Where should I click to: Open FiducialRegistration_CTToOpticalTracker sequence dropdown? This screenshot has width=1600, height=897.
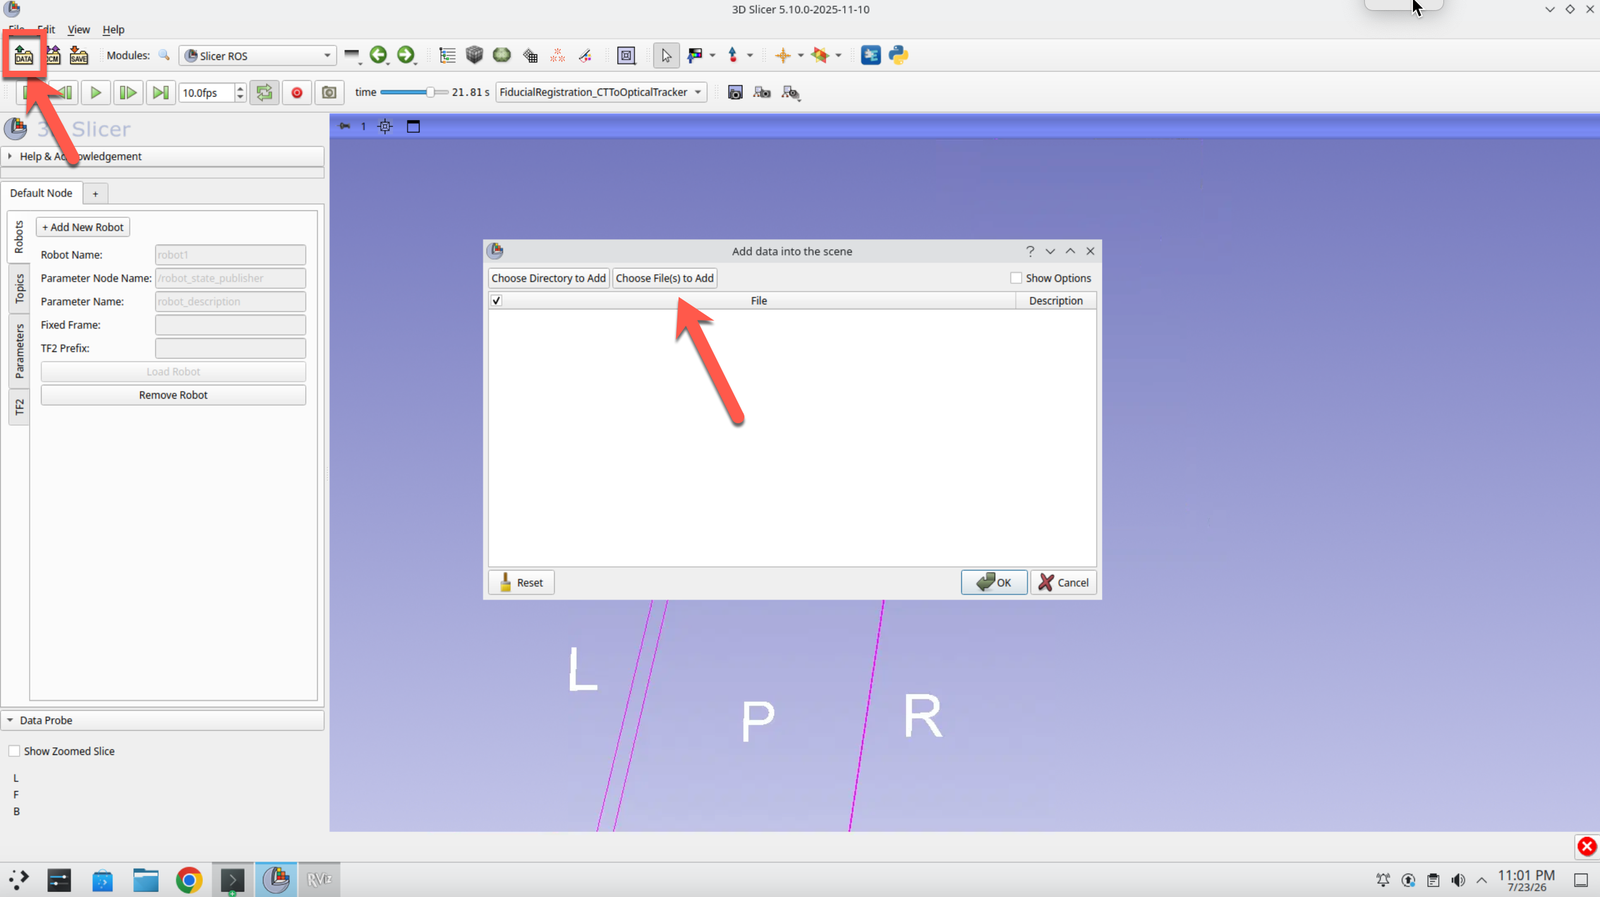601,92
